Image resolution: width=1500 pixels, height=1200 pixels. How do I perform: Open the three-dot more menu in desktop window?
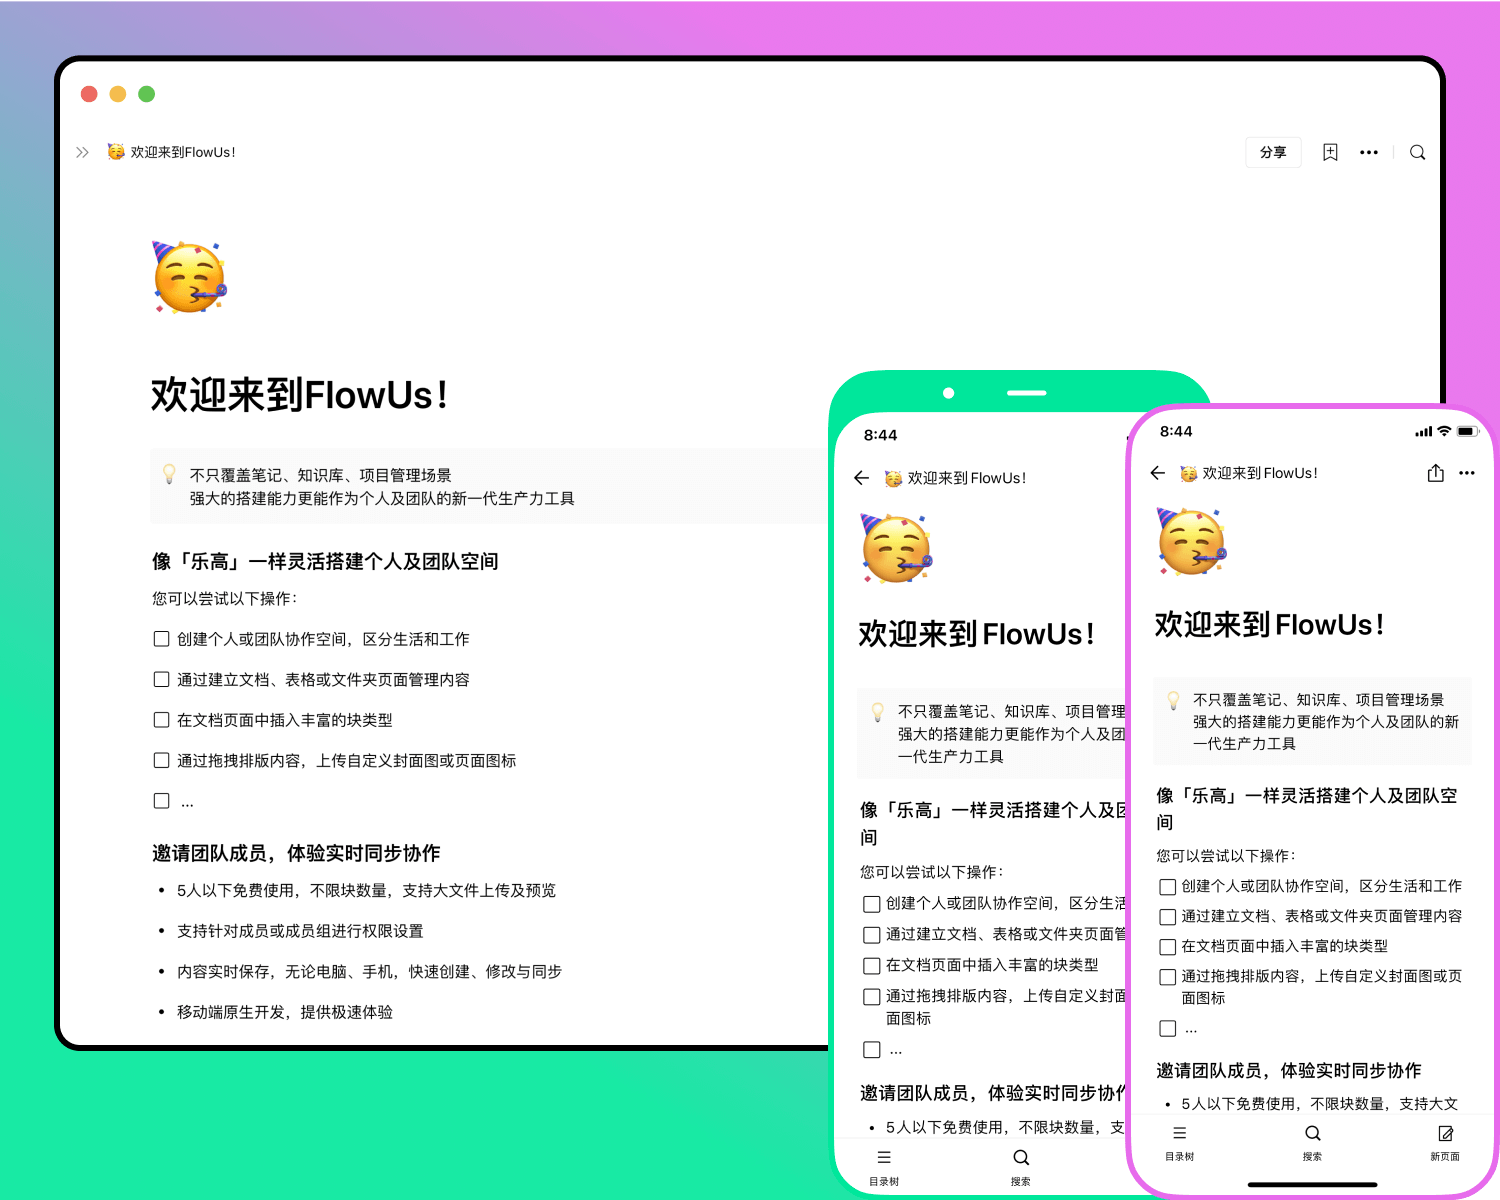click(1369, 152)
